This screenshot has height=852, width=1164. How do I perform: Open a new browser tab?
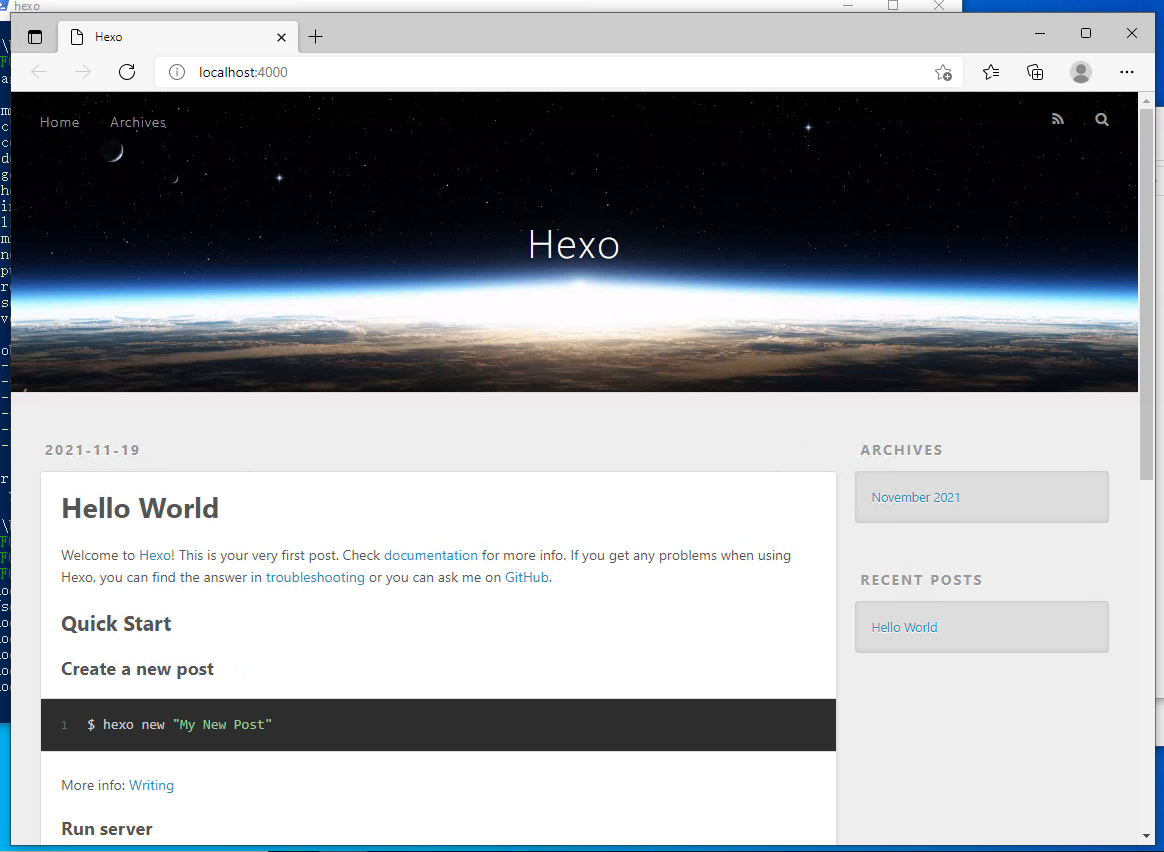click(315, 36)
